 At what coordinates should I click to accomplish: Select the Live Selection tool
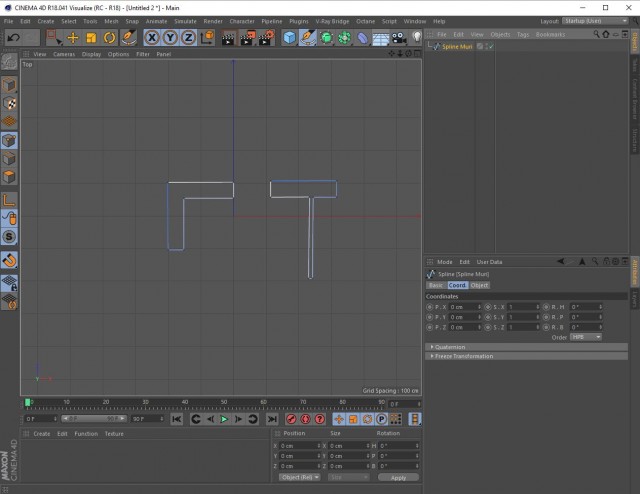[x=53, y=38]
